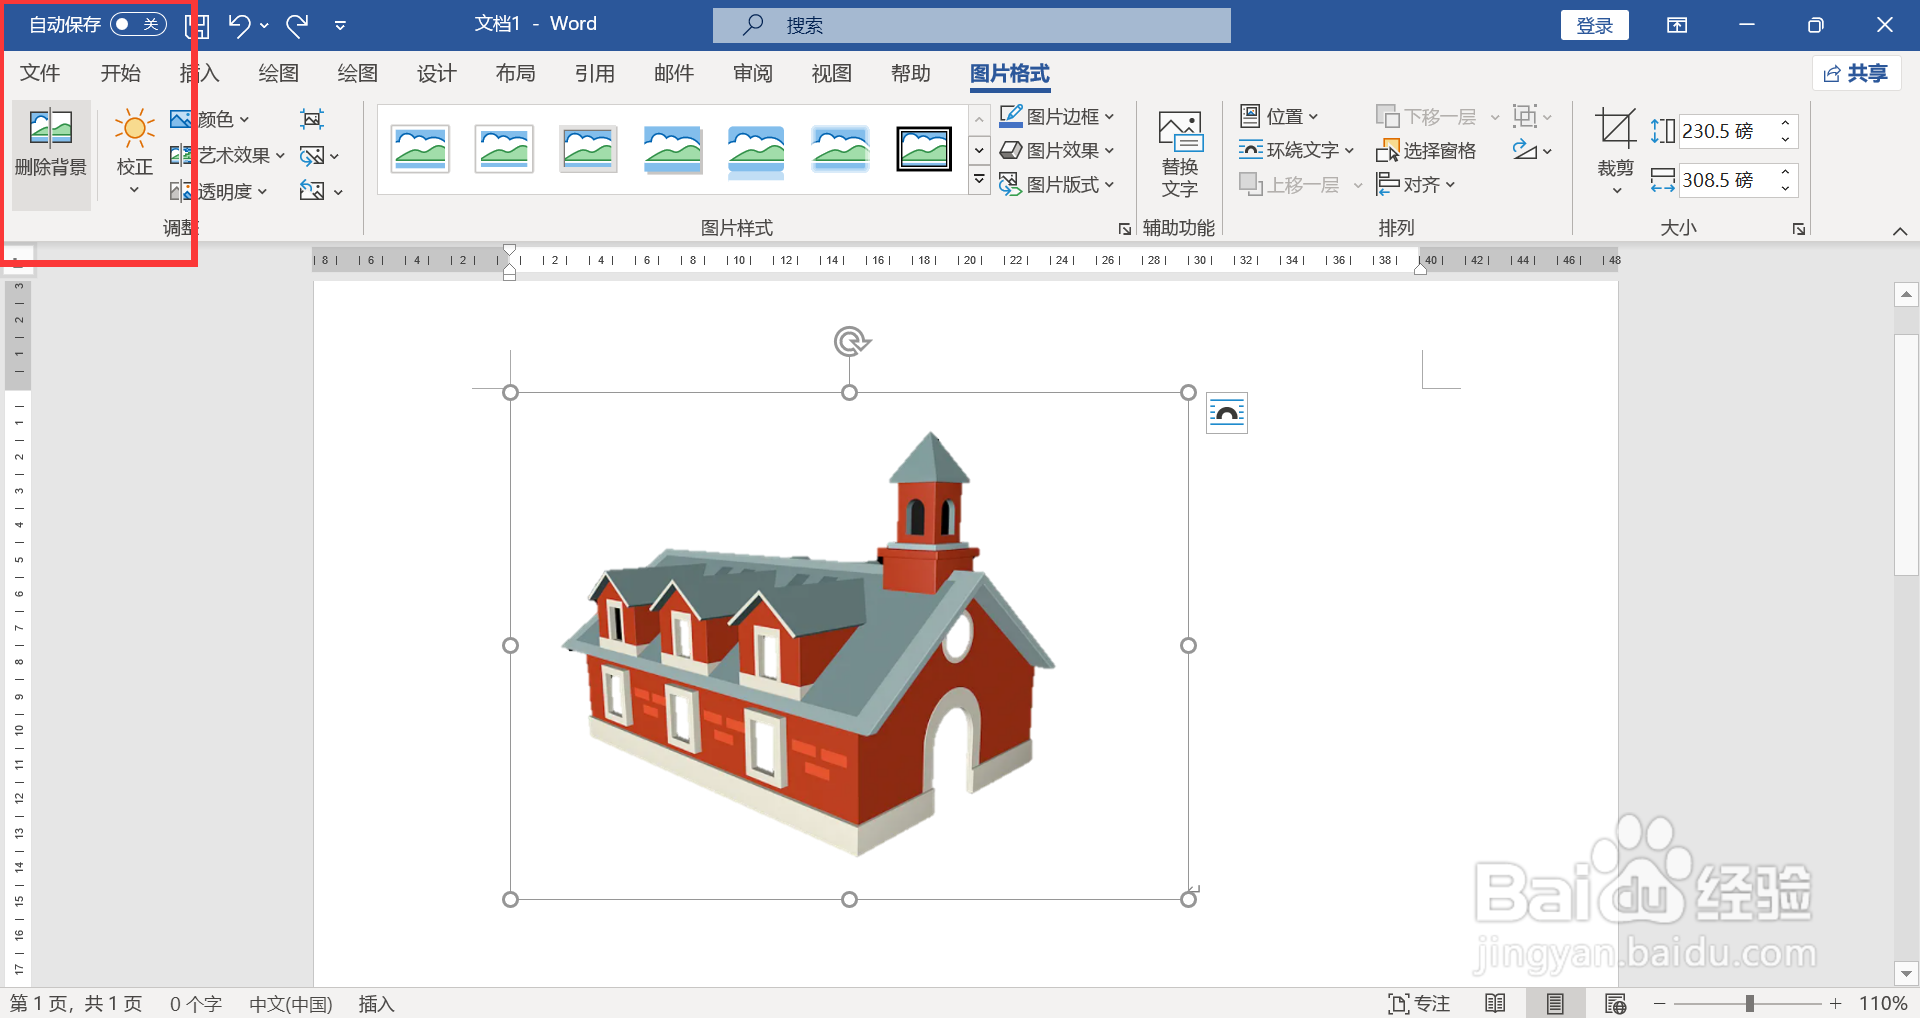
Task: Click the Compress Pictures icon
Action: click(312, 119)
